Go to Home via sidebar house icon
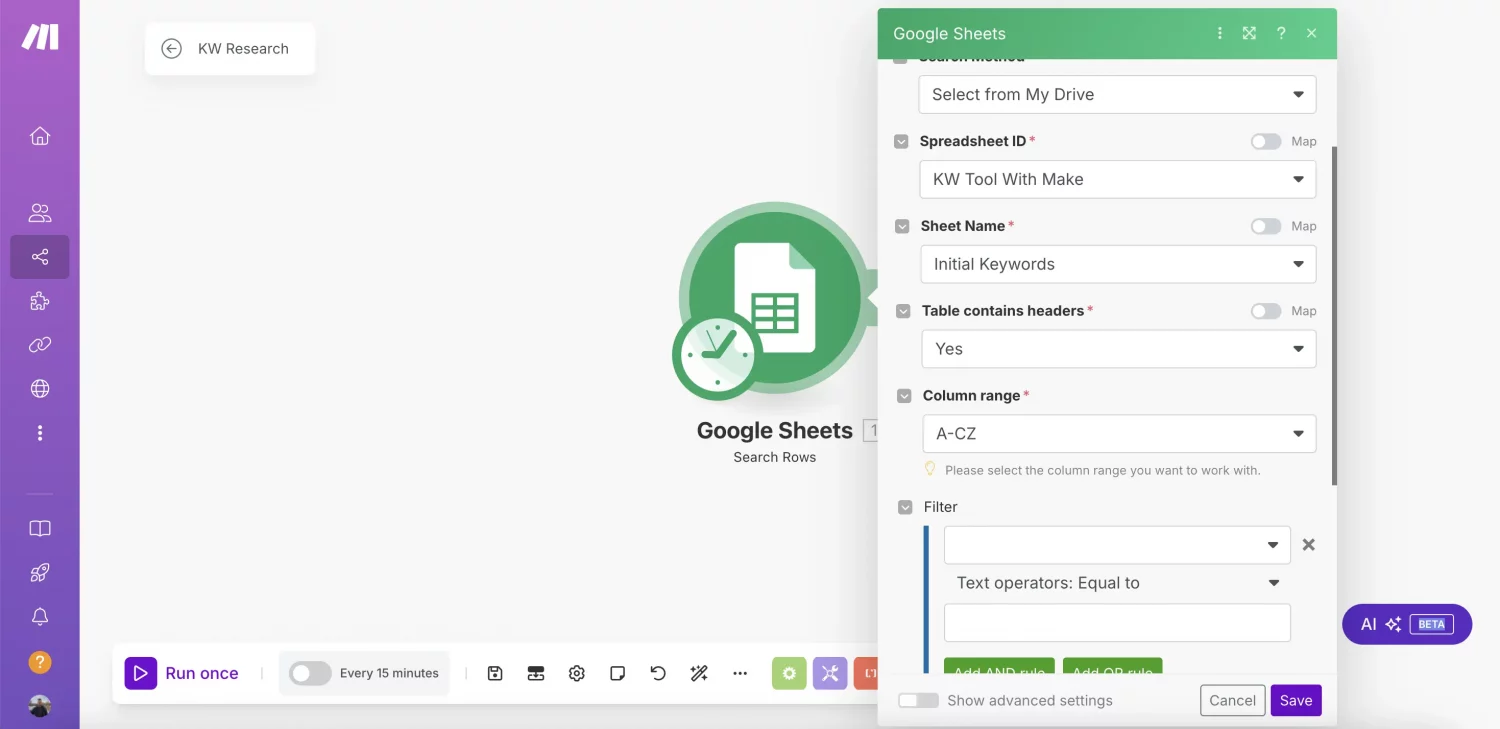Screen dimensions: 1500x729 (x=40, y=136)
